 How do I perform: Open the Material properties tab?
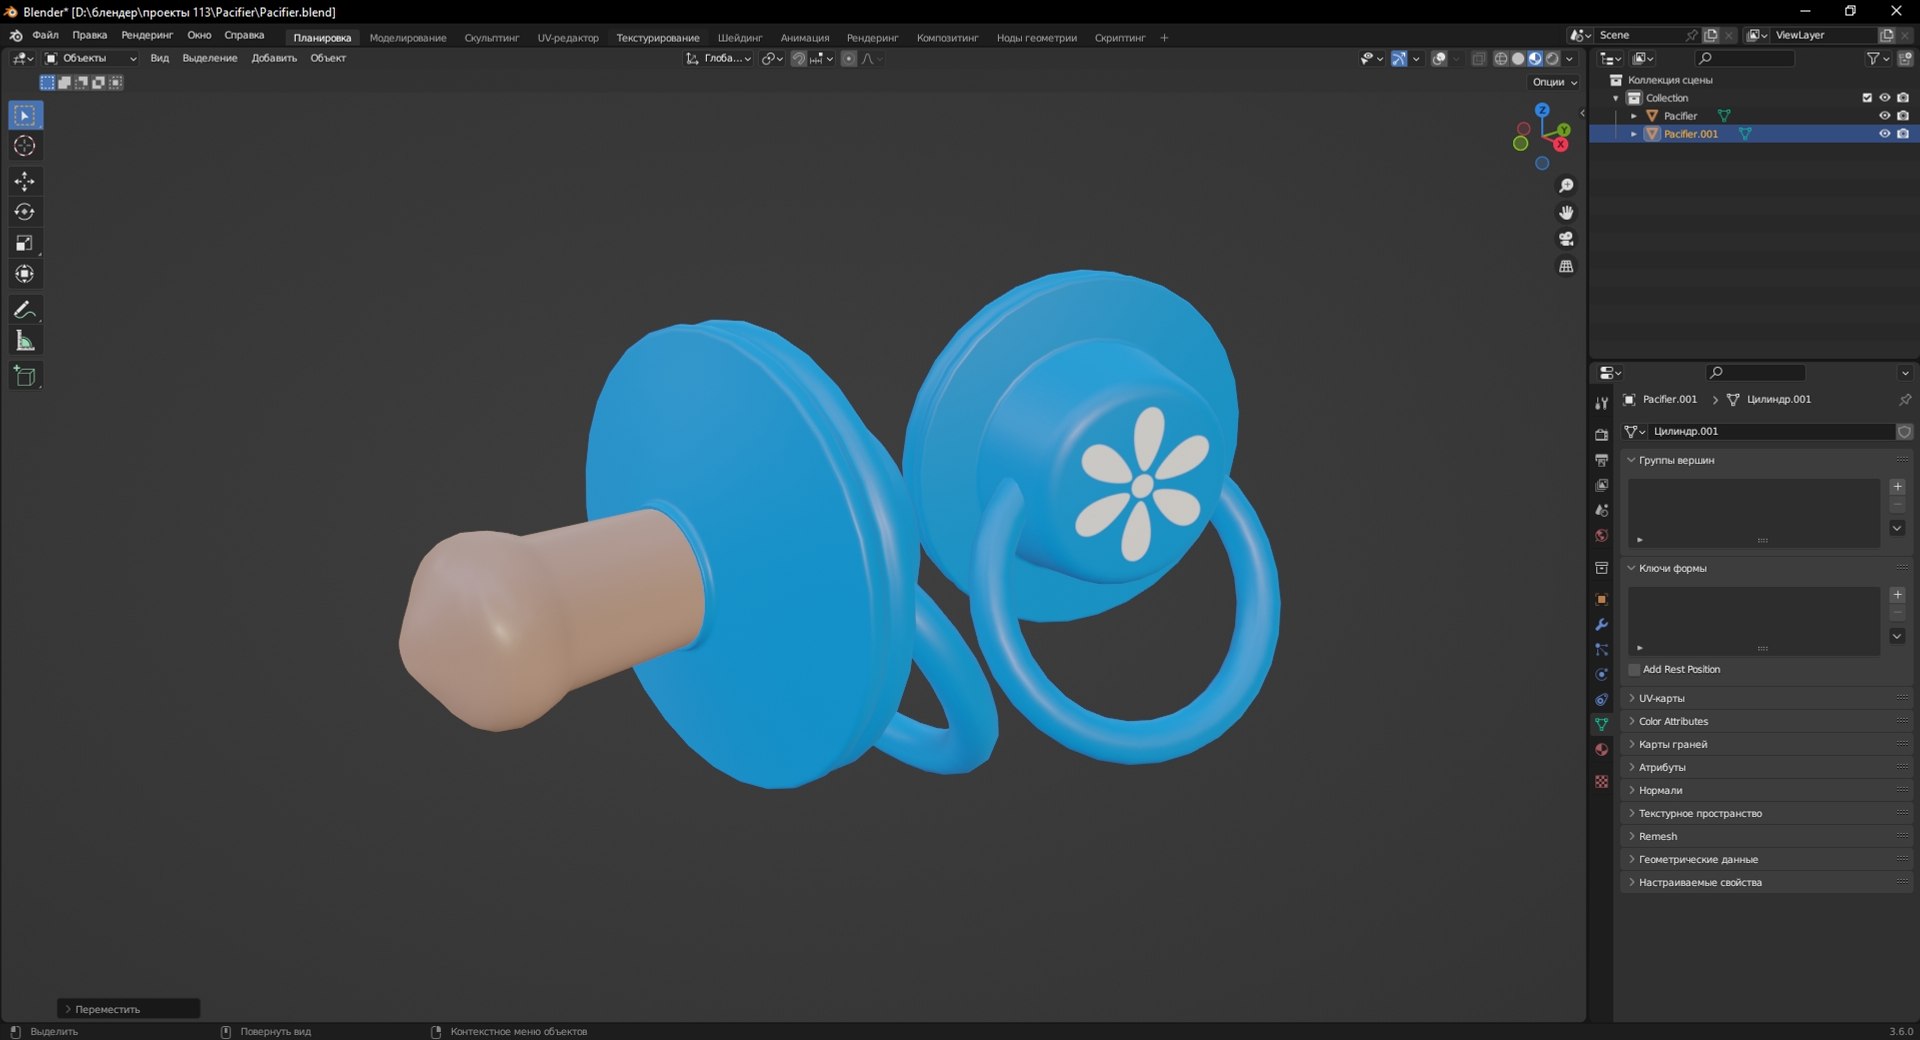pyautogui.click(x=1601, y=749)
